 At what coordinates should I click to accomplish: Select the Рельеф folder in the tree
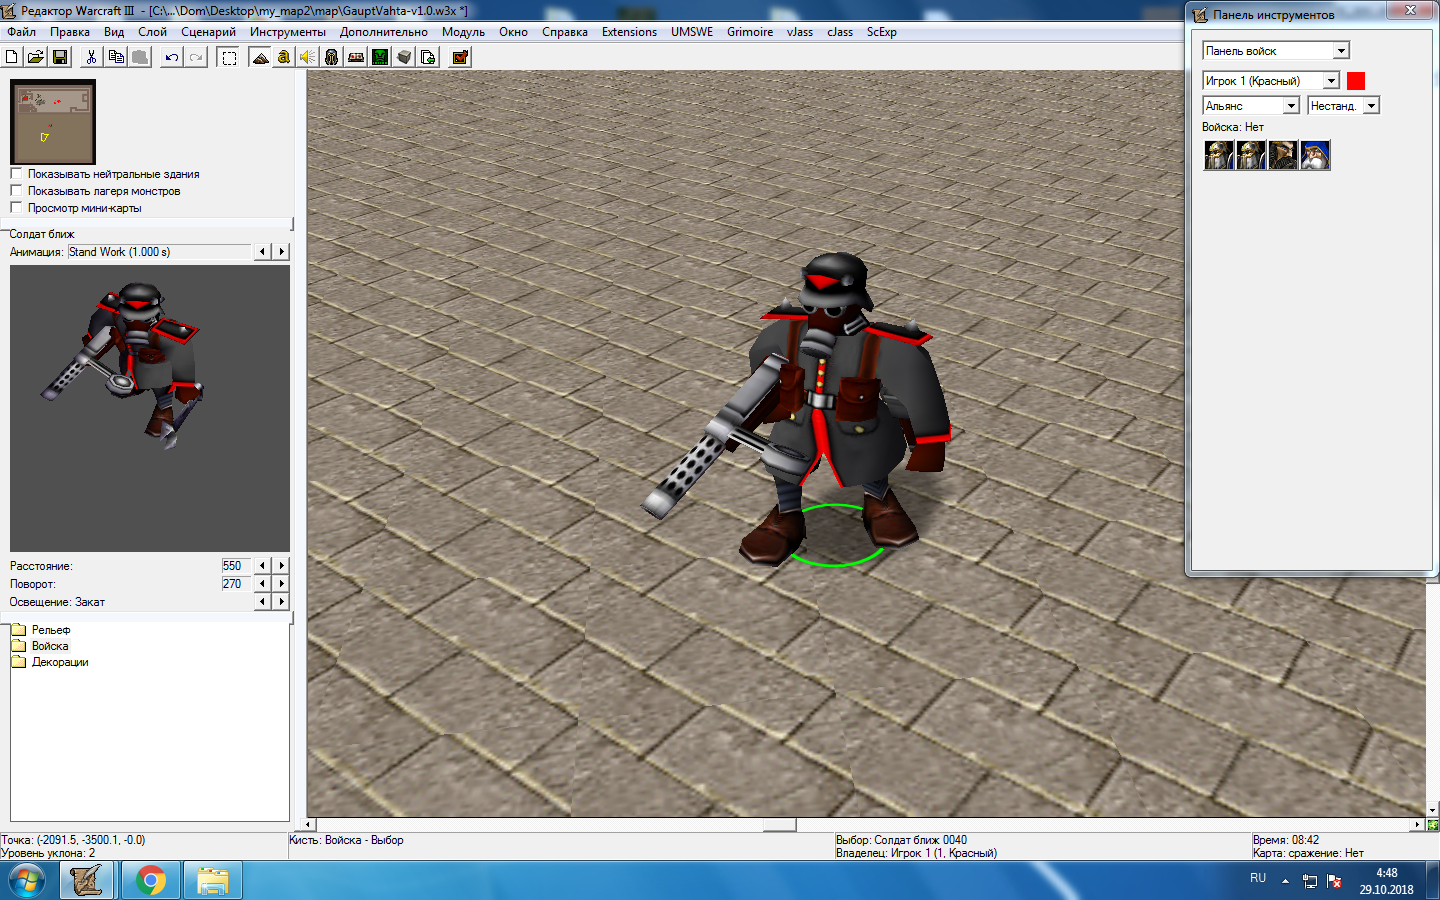(x=50, y=630)
